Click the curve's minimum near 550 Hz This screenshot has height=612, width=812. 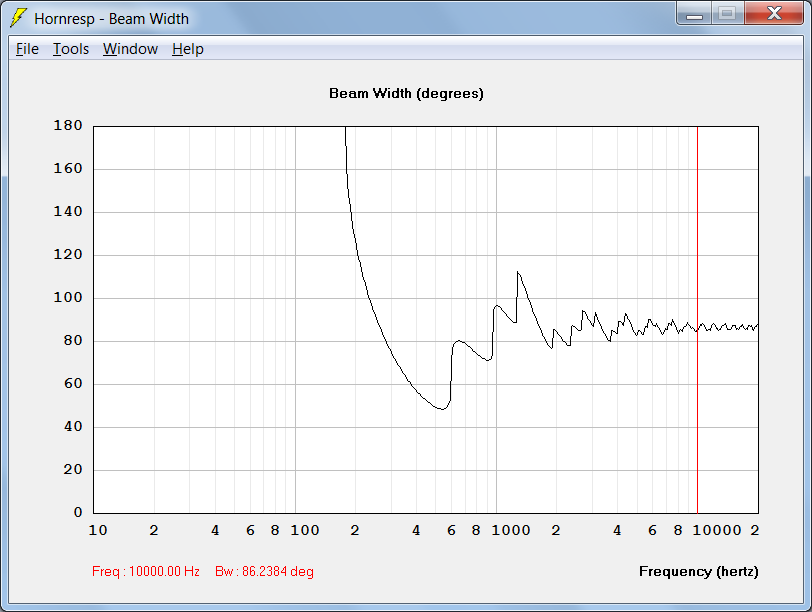click(x=442, y=409)
